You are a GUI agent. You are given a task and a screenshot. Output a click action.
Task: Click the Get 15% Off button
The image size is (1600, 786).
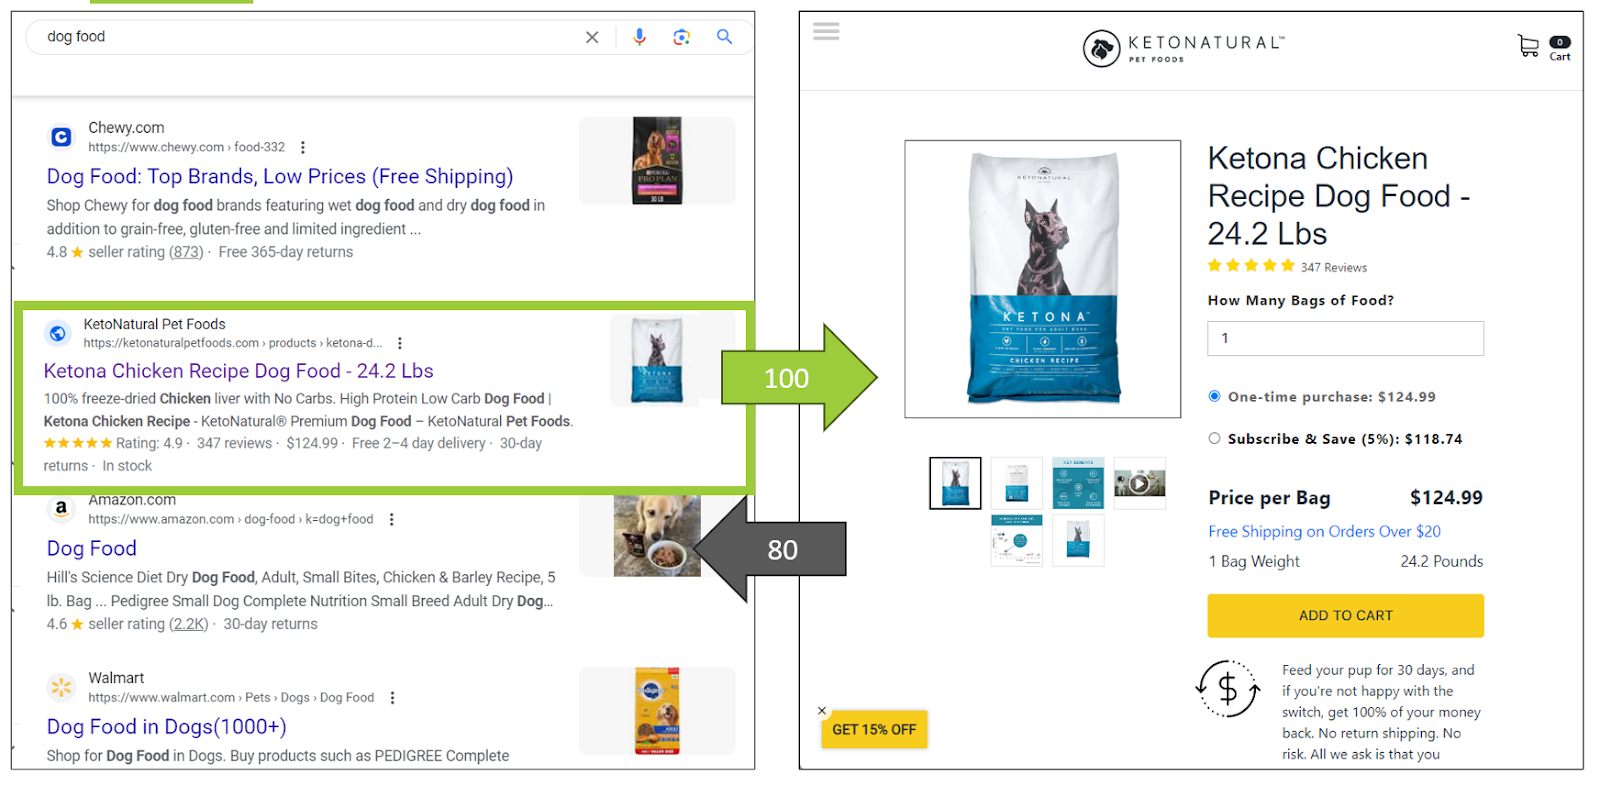coord(874,730)
